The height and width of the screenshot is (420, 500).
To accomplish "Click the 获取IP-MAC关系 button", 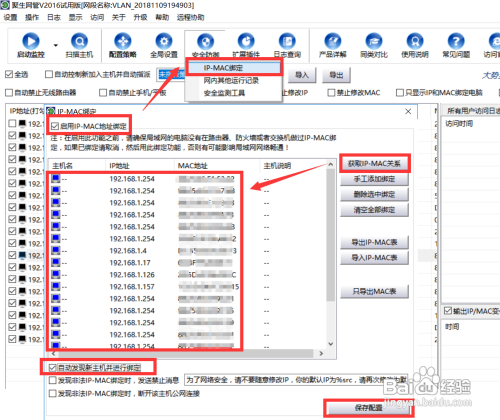I will click(x=374, y=163).
